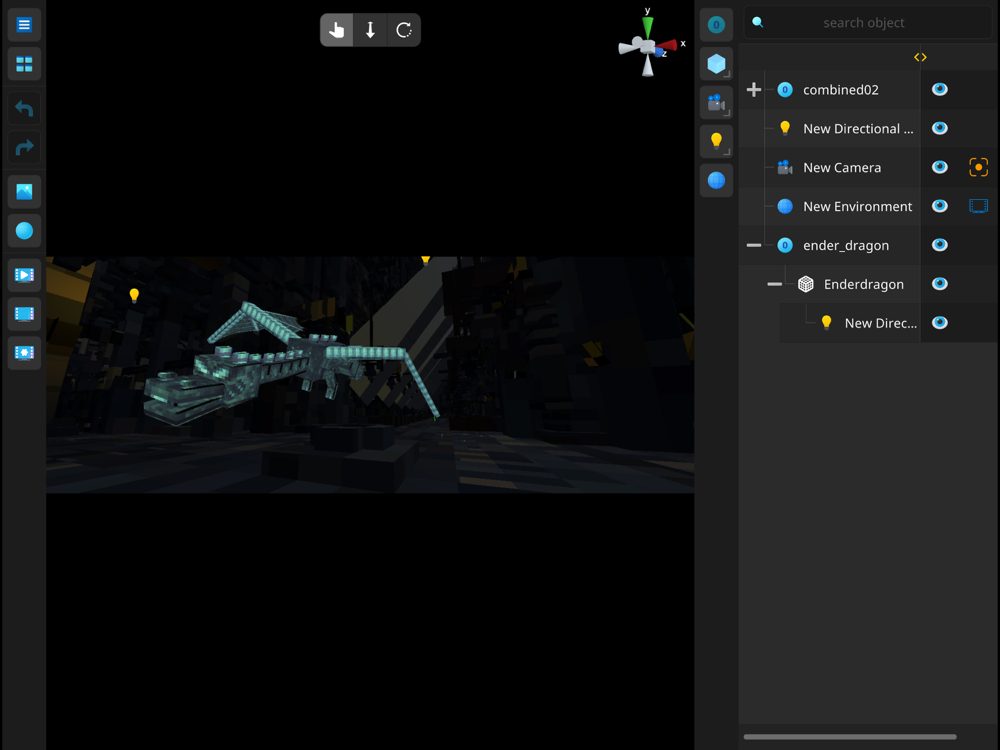Collapse the ender_dragon group
1000x750 pixels.
click(754, 246)
